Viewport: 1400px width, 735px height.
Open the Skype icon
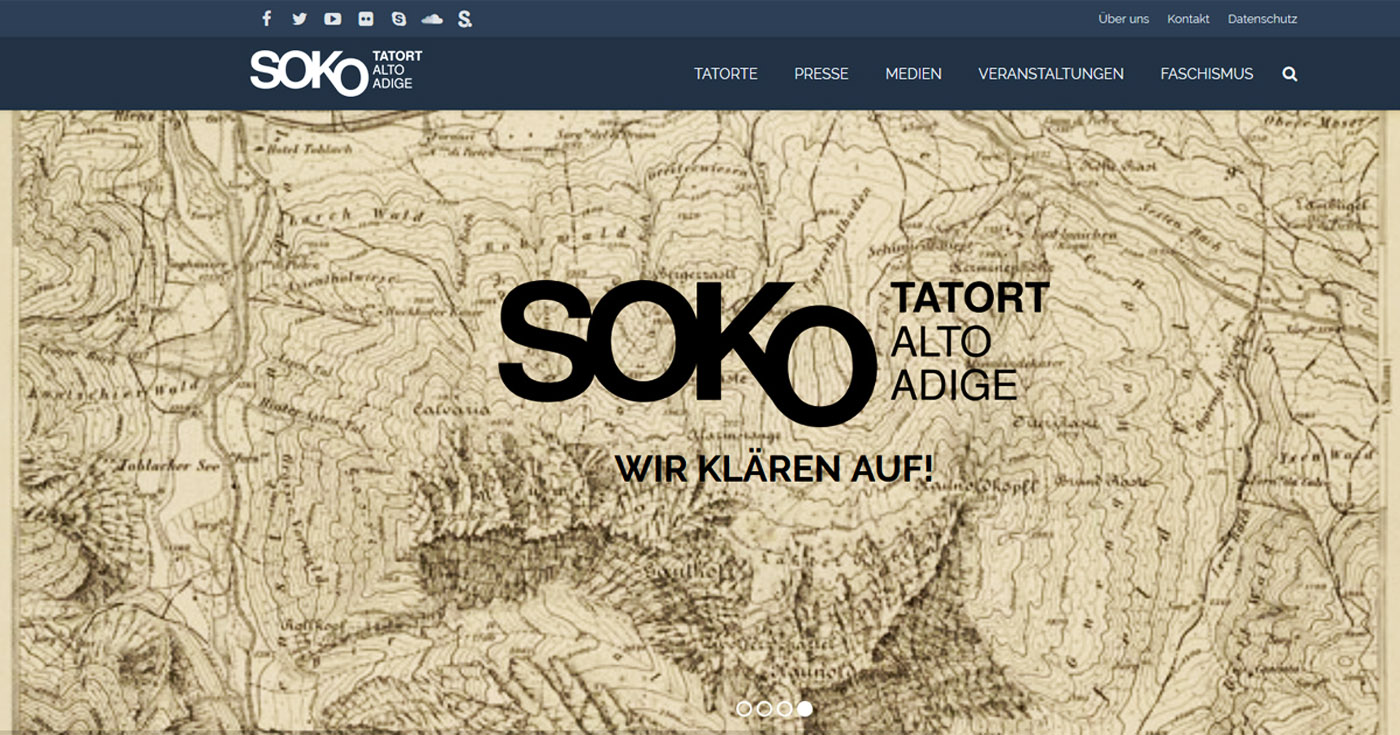click(x=399, y=18)
